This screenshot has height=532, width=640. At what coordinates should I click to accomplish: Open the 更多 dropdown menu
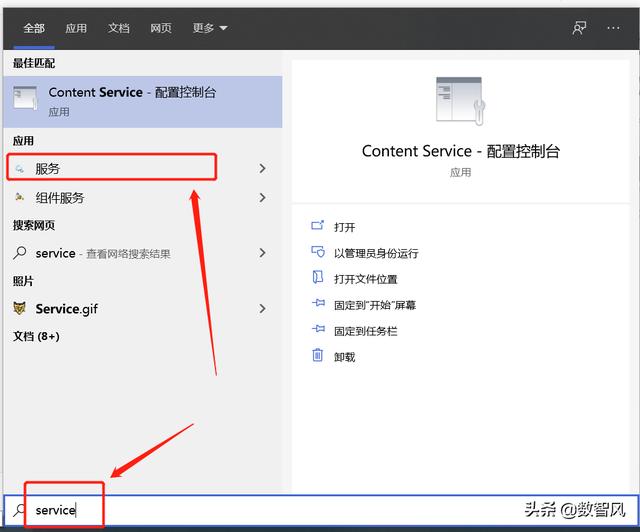[210, 28]
